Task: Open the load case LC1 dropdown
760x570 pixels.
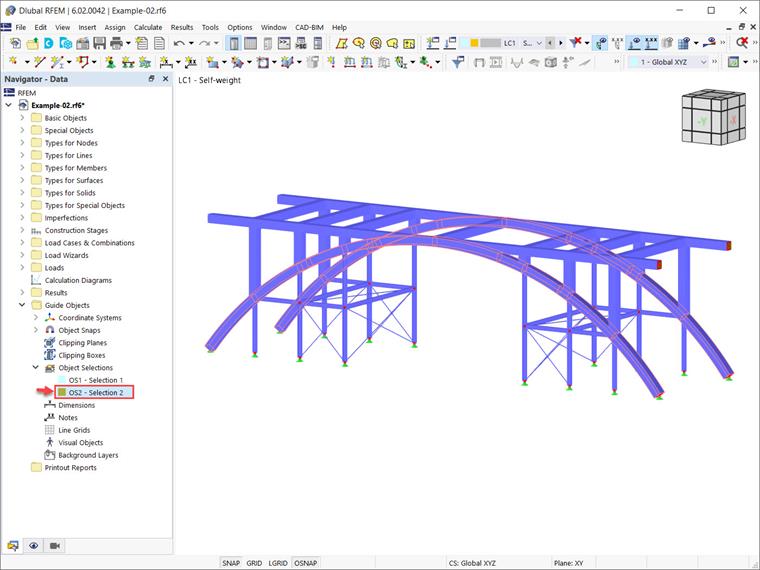Action: [x=539, y=43]
